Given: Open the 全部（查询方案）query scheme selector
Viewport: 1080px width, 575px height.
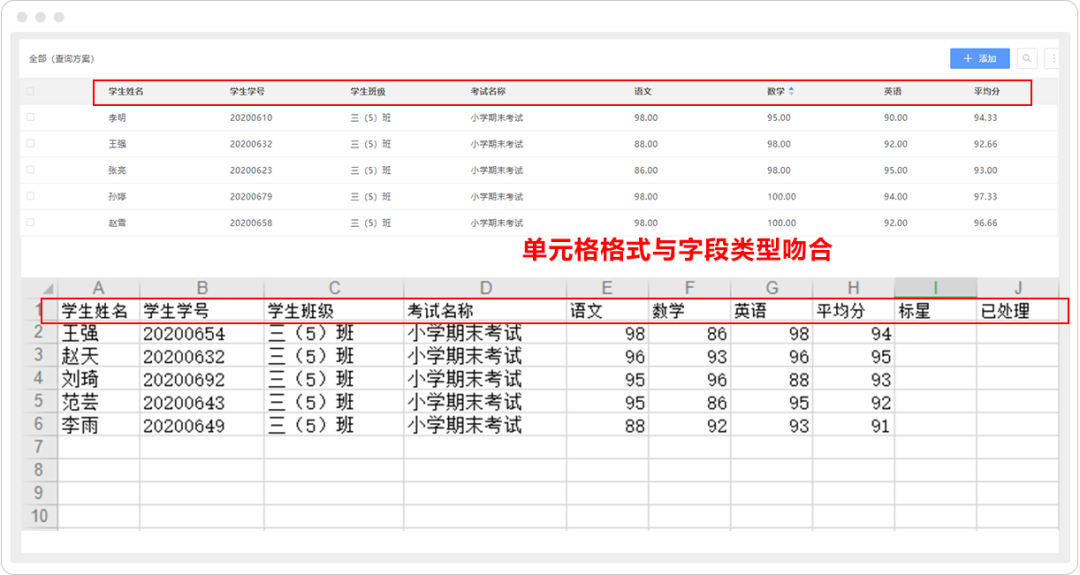Looking at the screenshot, I should click(61, 59).
